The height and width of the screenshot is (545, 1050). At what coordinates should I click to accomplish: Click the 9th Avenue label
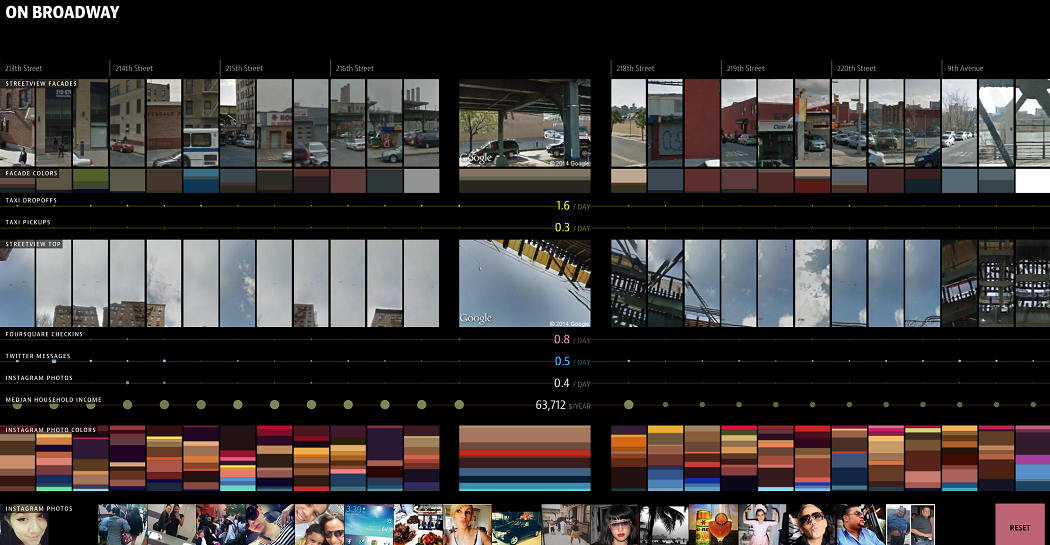tap(966, 69)
